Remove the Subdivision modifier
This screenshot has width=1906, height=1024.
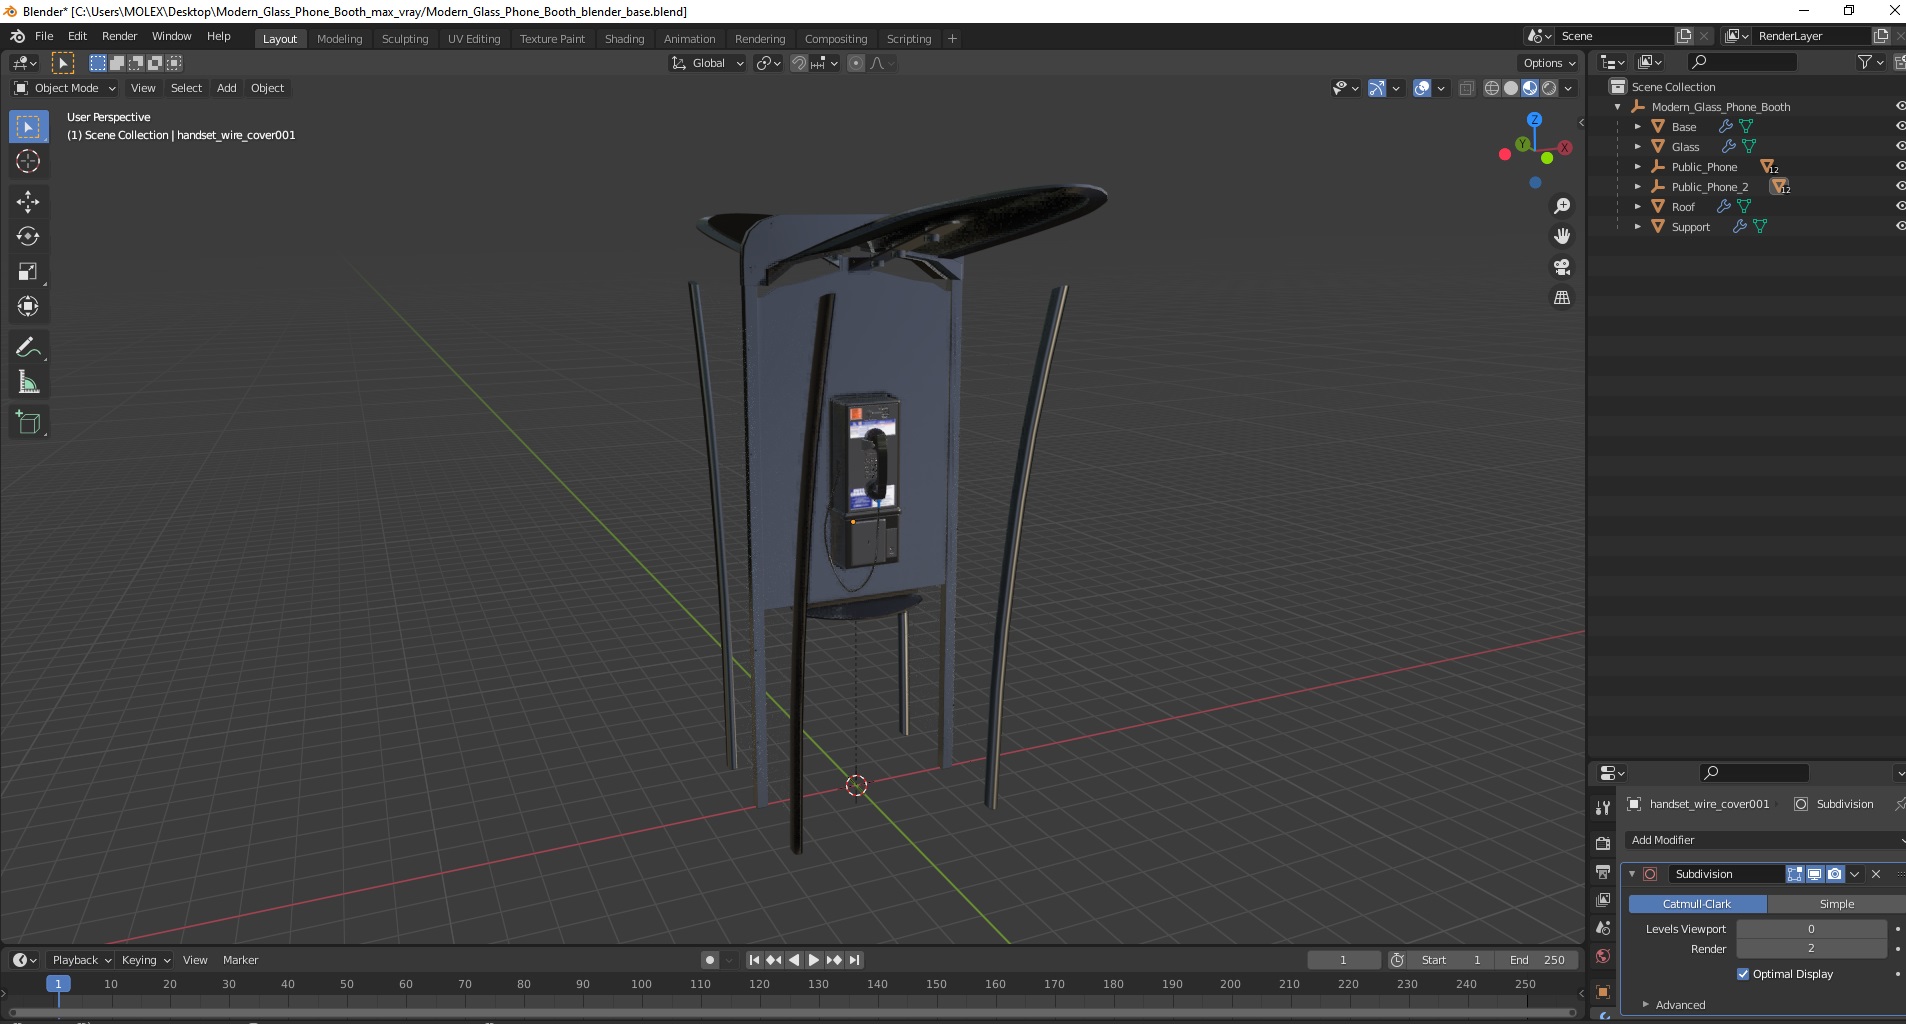tap(1876, 874)
